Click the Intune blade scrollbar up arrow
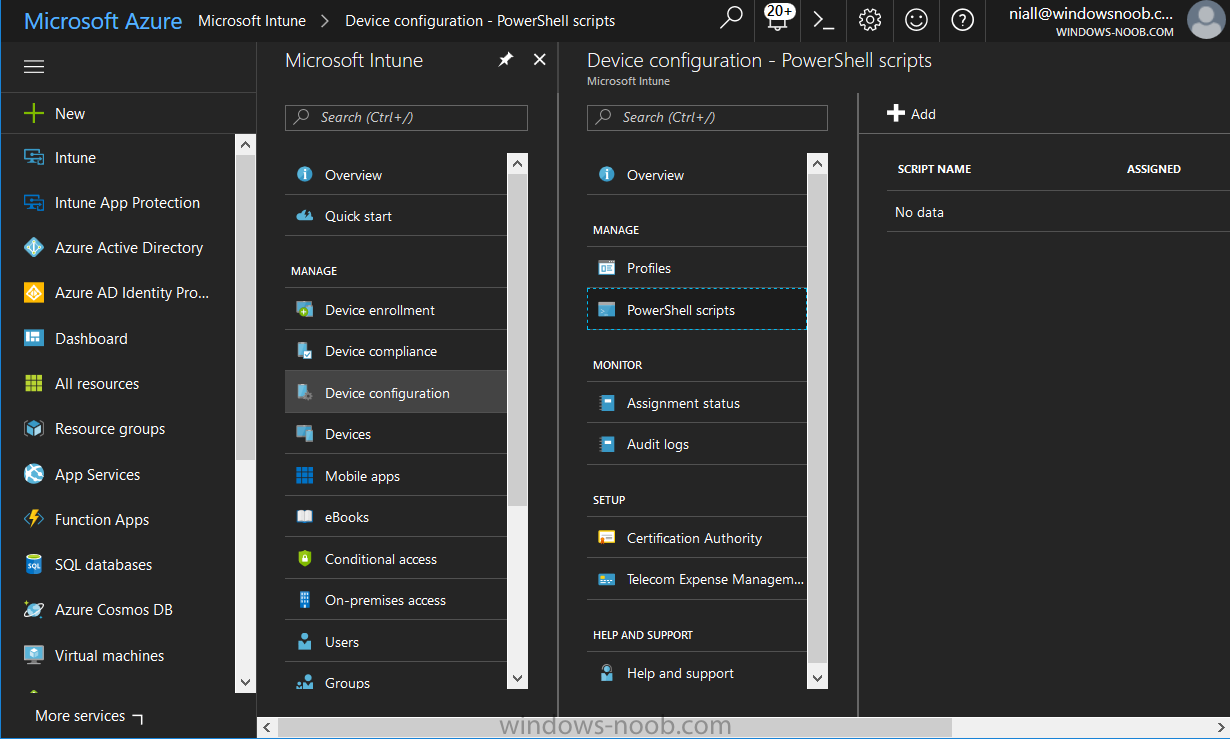This screenshot has width=1230, height=740. click(x=517, y=164)
